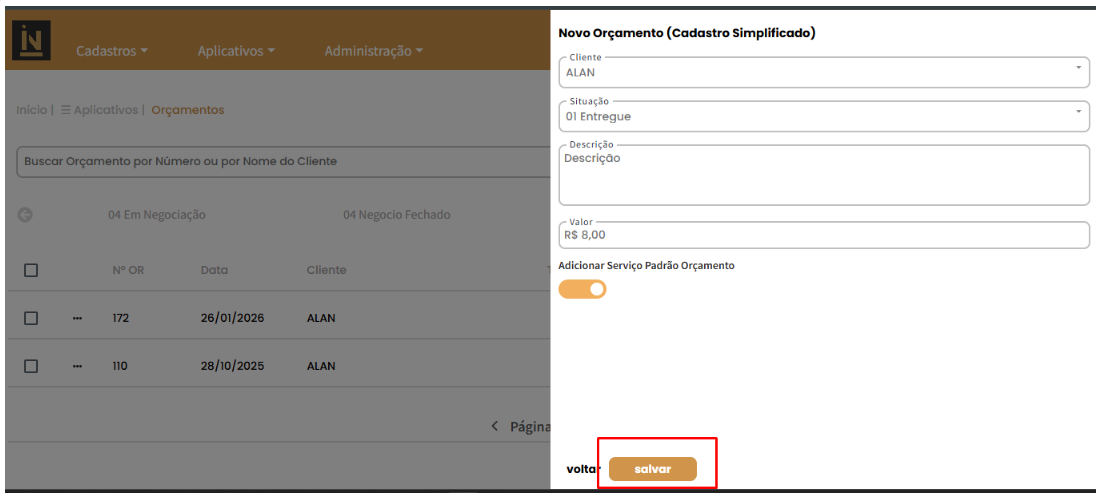Click the IN logo icon
The height and width of the screenshot is (496, 1096).
31,41
